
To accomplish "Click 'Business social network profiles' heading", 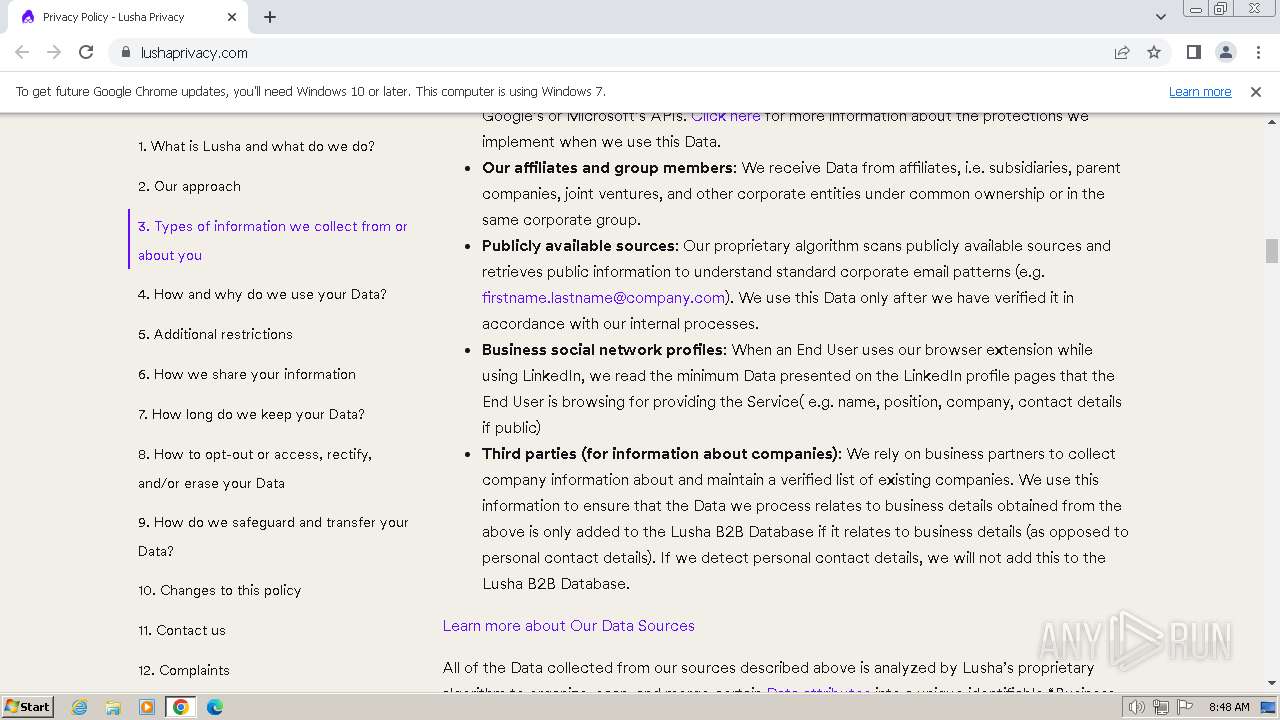I will point(603,349).
